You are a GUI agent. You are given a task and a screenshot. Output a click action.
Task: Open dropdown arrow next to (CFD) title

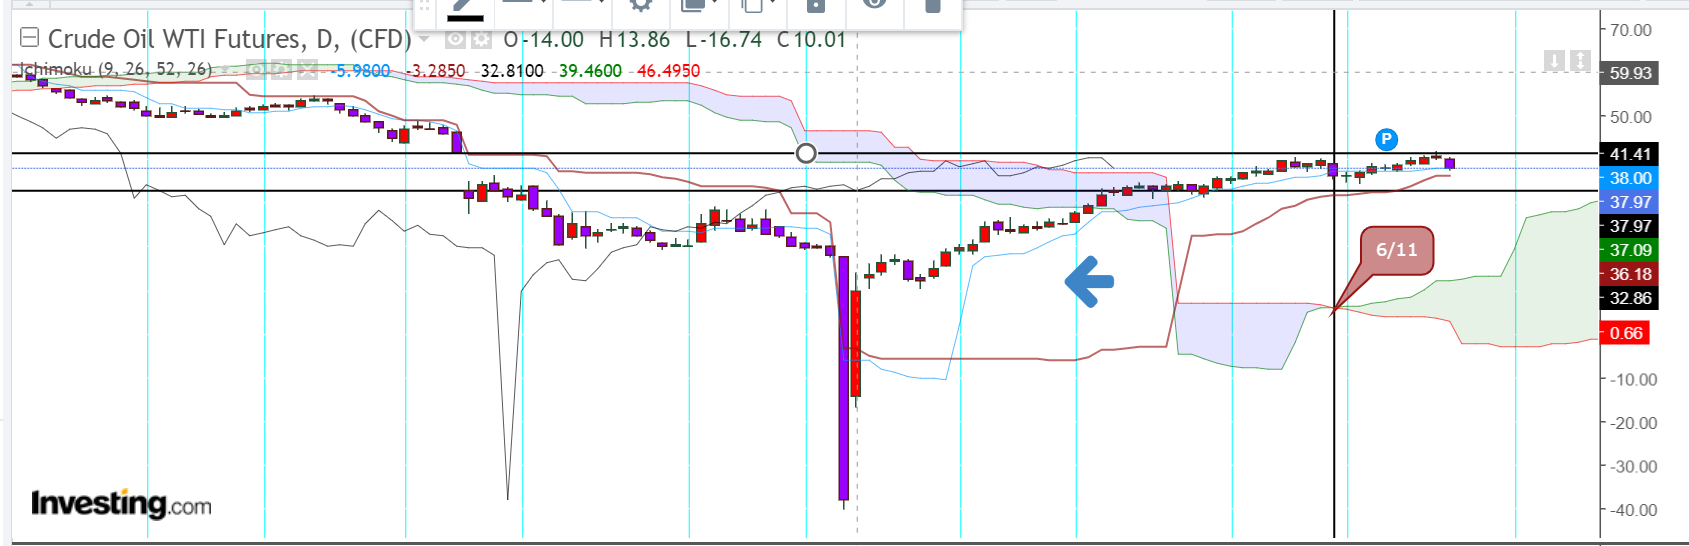[424, 39]
